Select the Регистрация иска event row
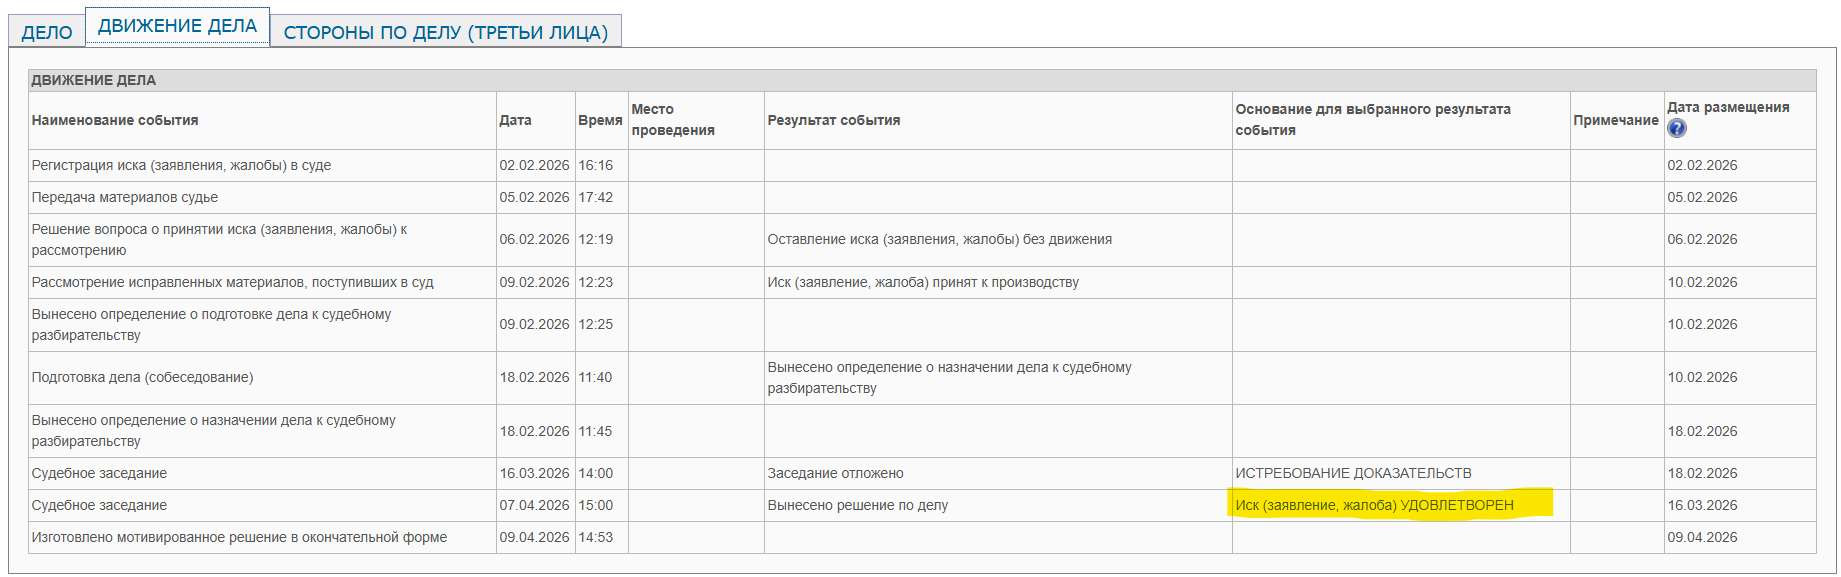1841x577 pixels. (181, 165)
